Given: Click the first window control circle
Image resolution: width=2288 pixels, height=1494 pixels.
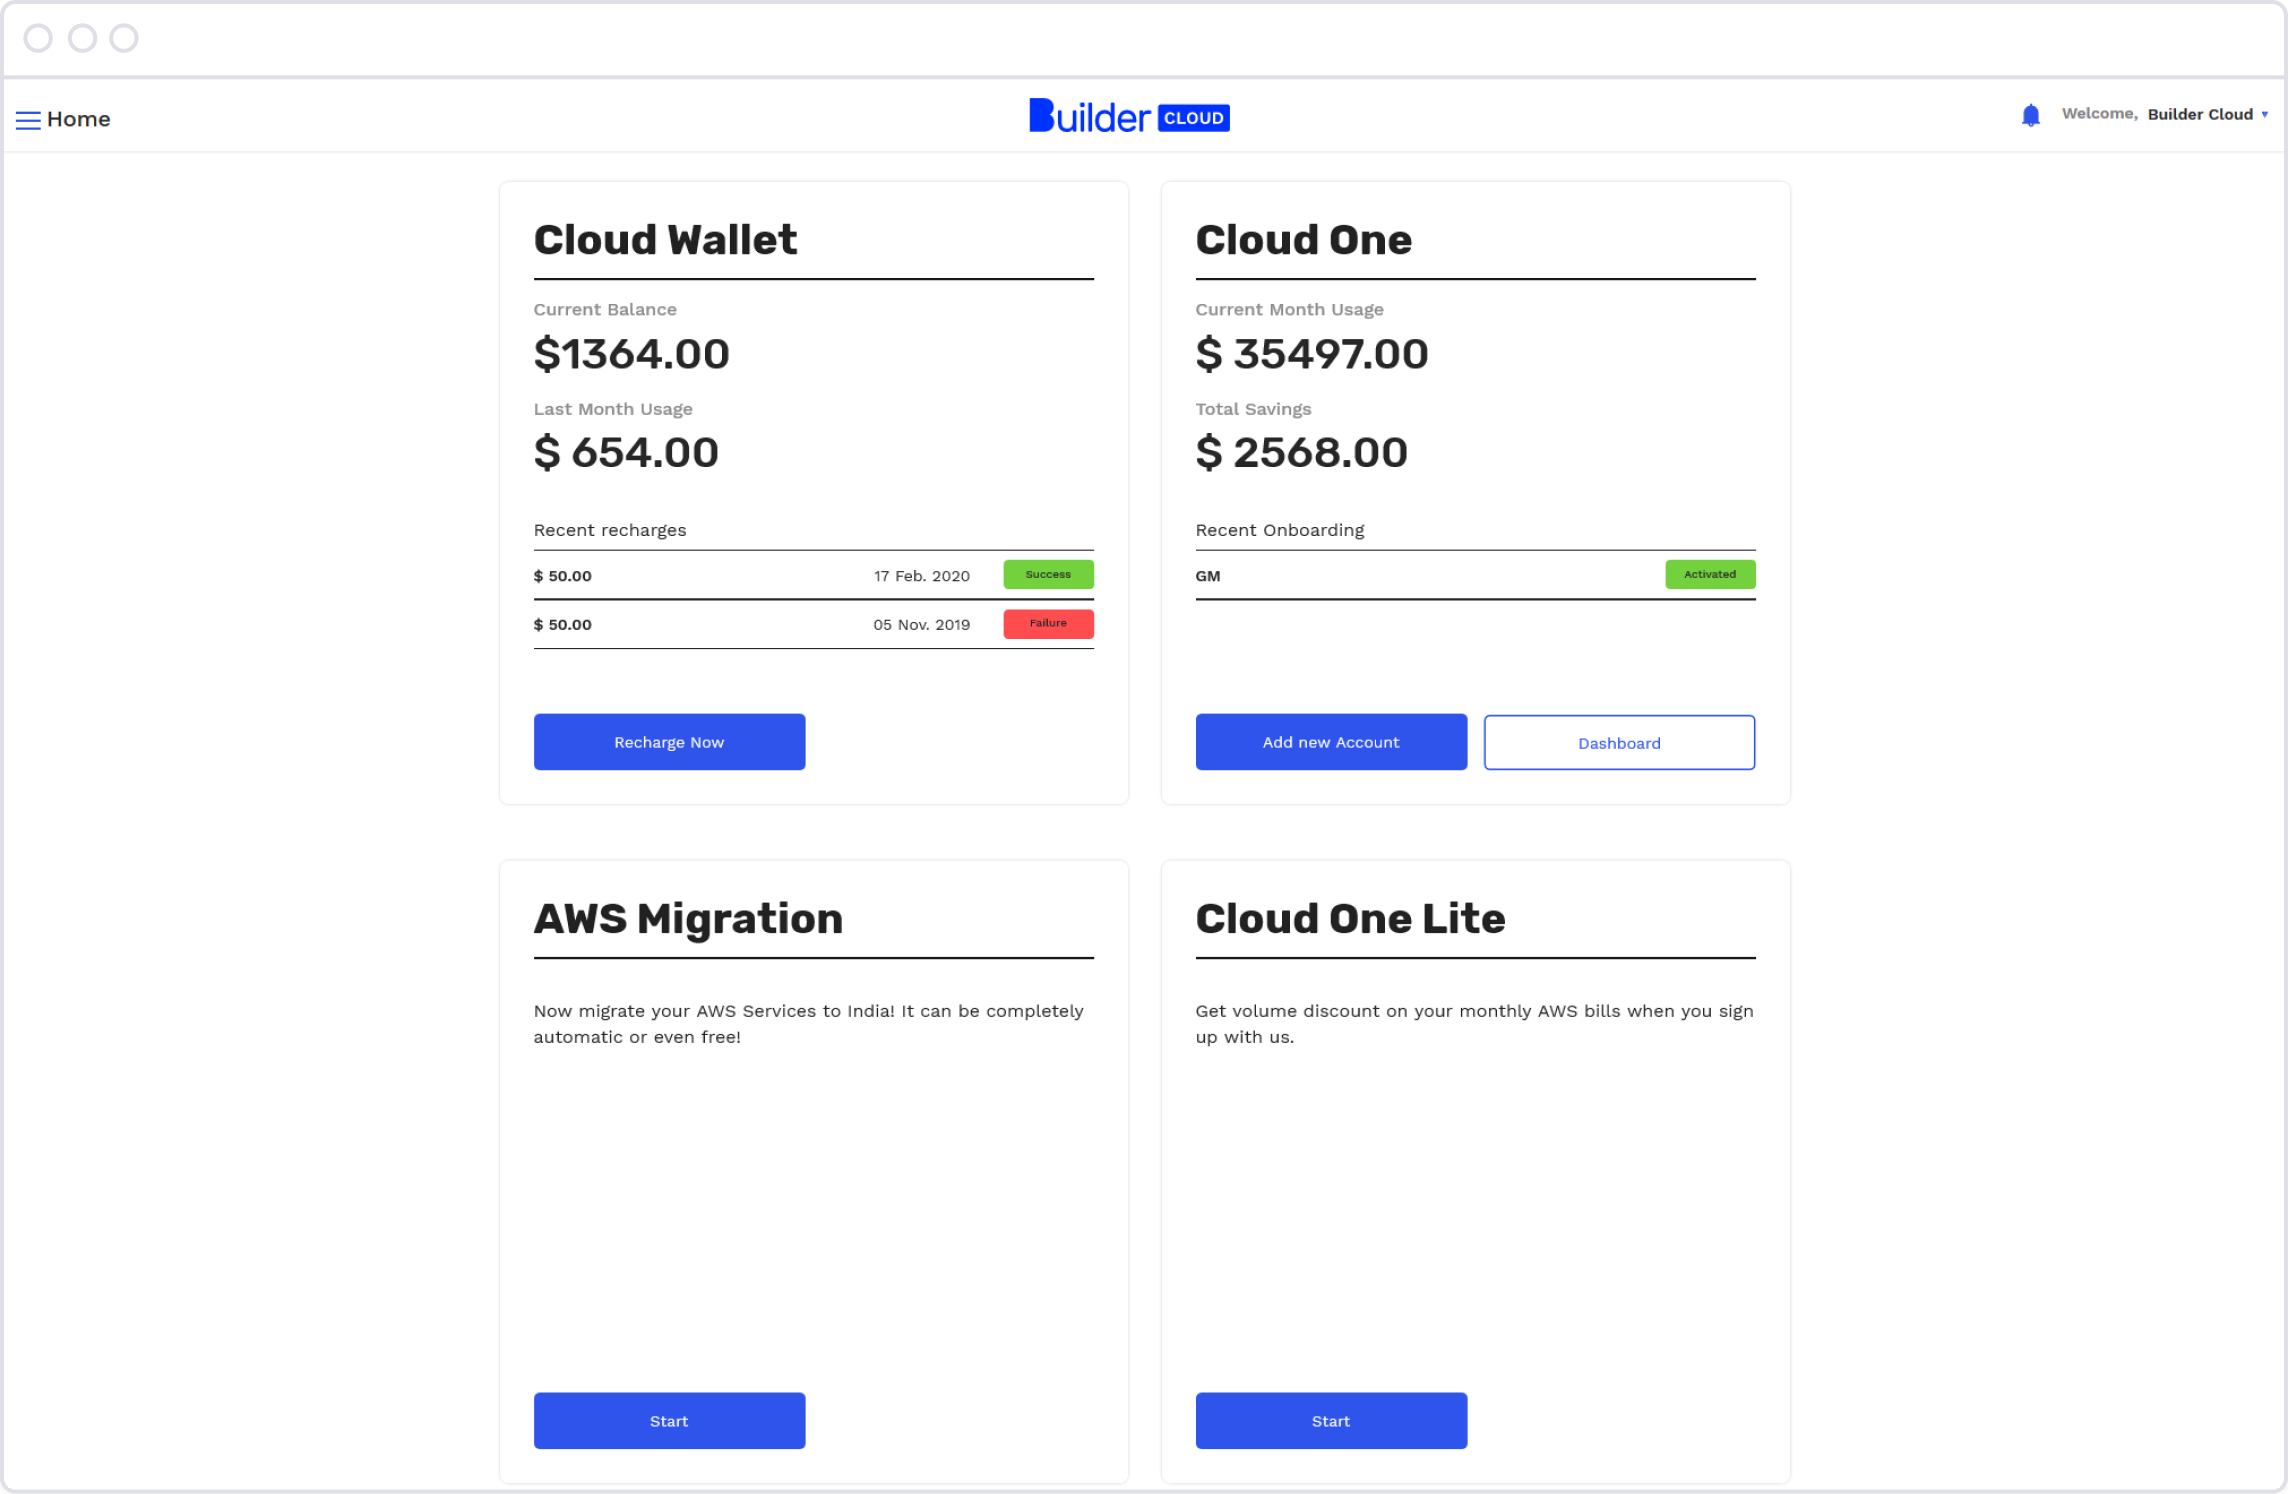Looking at the screenshot, I should 38,38.
